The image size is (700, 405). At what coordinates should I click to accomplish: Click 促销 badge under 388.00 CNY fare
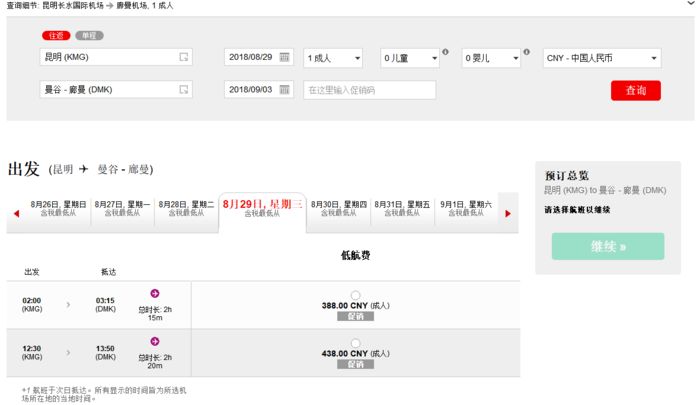(355, 317)
